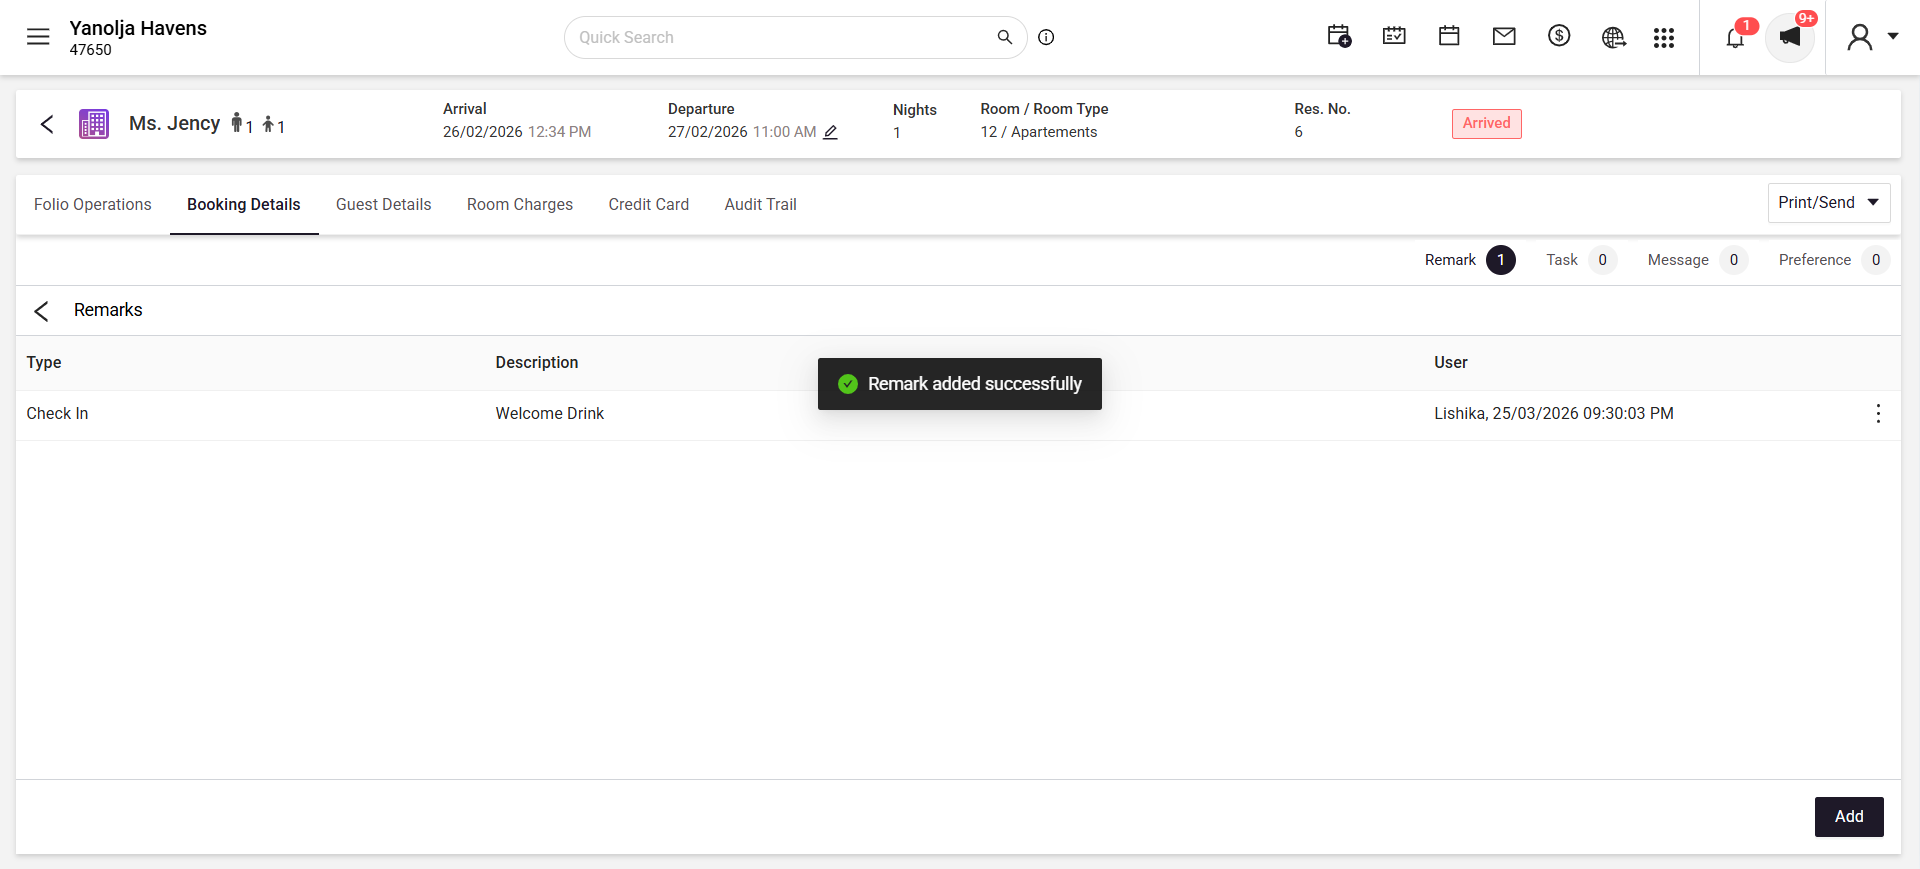1920x869 pixels.
Task: Click the Lishika user timestamp cell
Action: (1554, 414)
